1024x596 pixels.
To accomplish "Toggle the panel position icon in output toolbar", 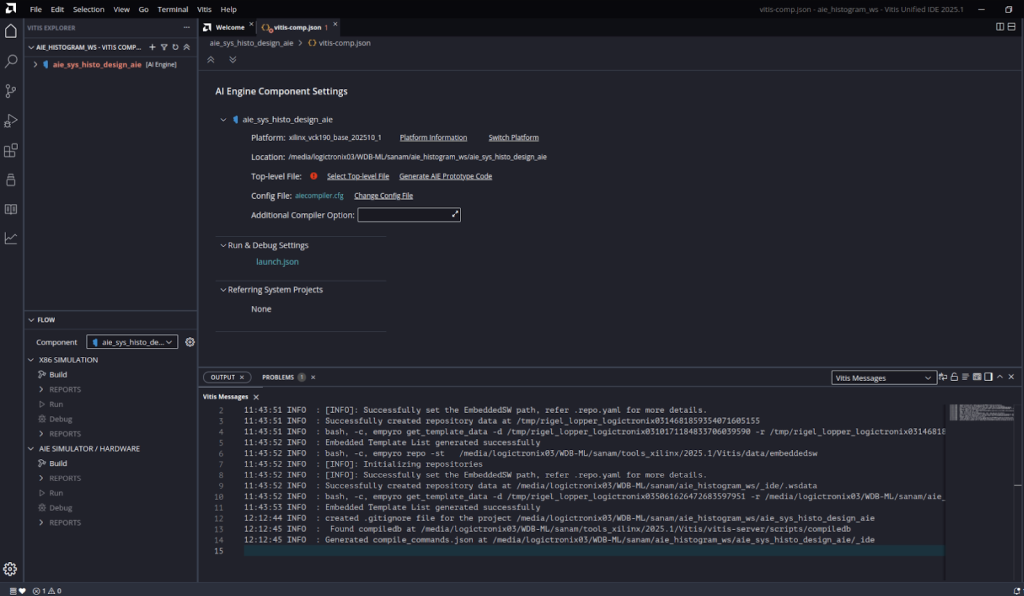I will [989, 377].
